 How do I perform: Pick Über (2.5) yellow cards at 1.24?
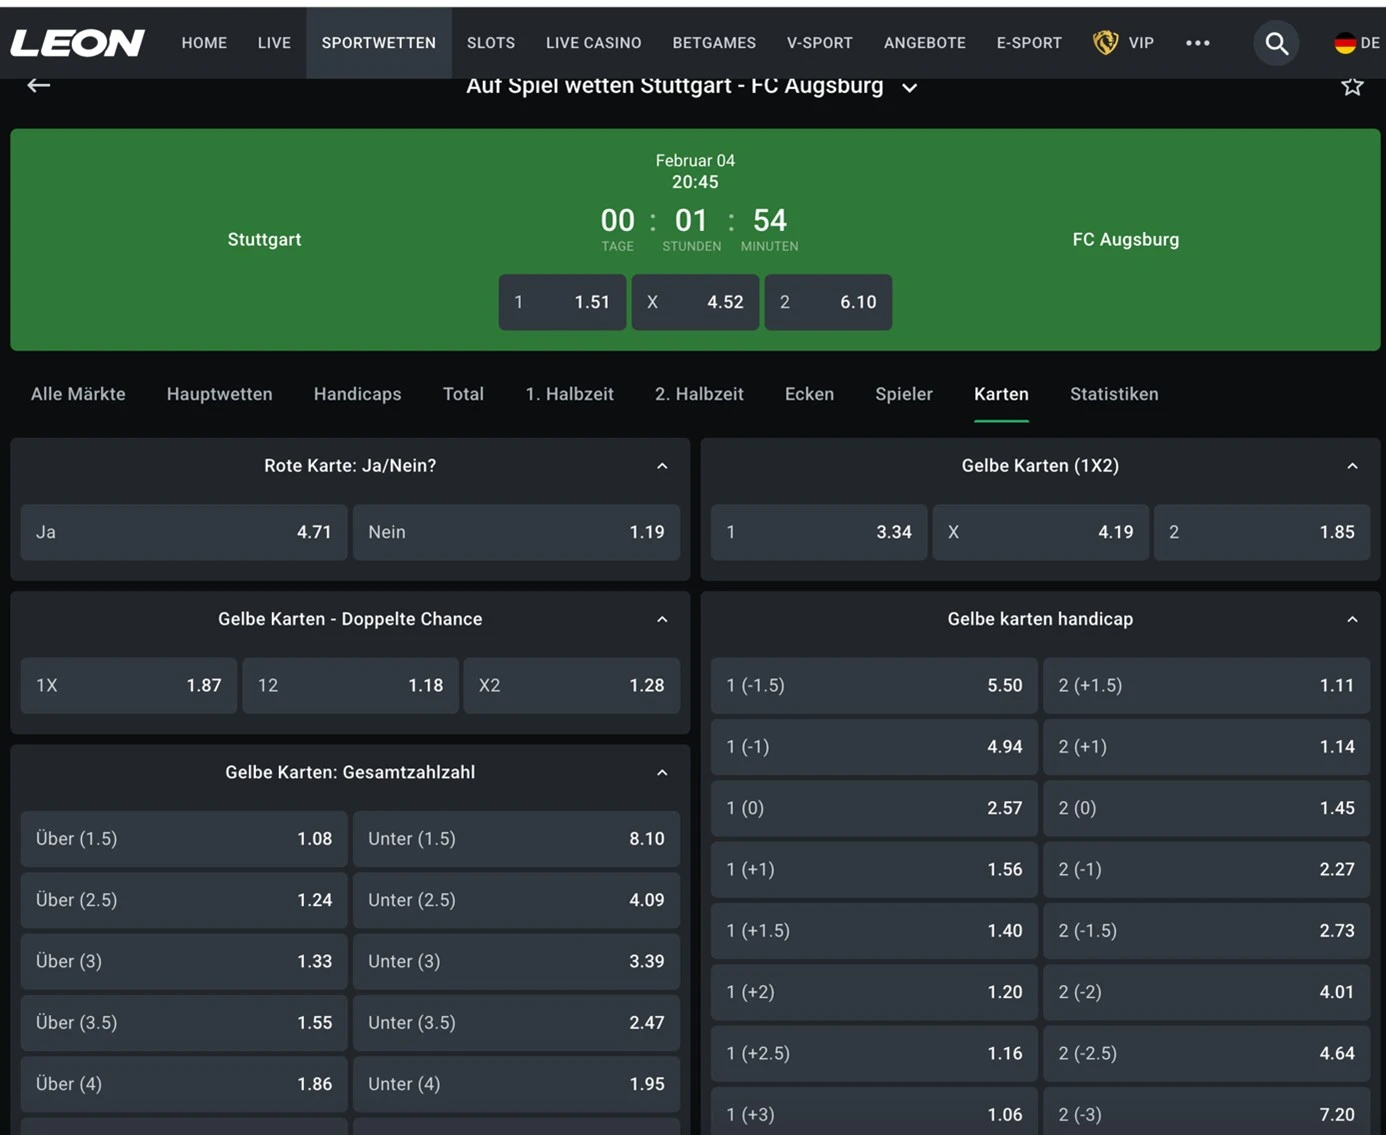pos(184,900)
